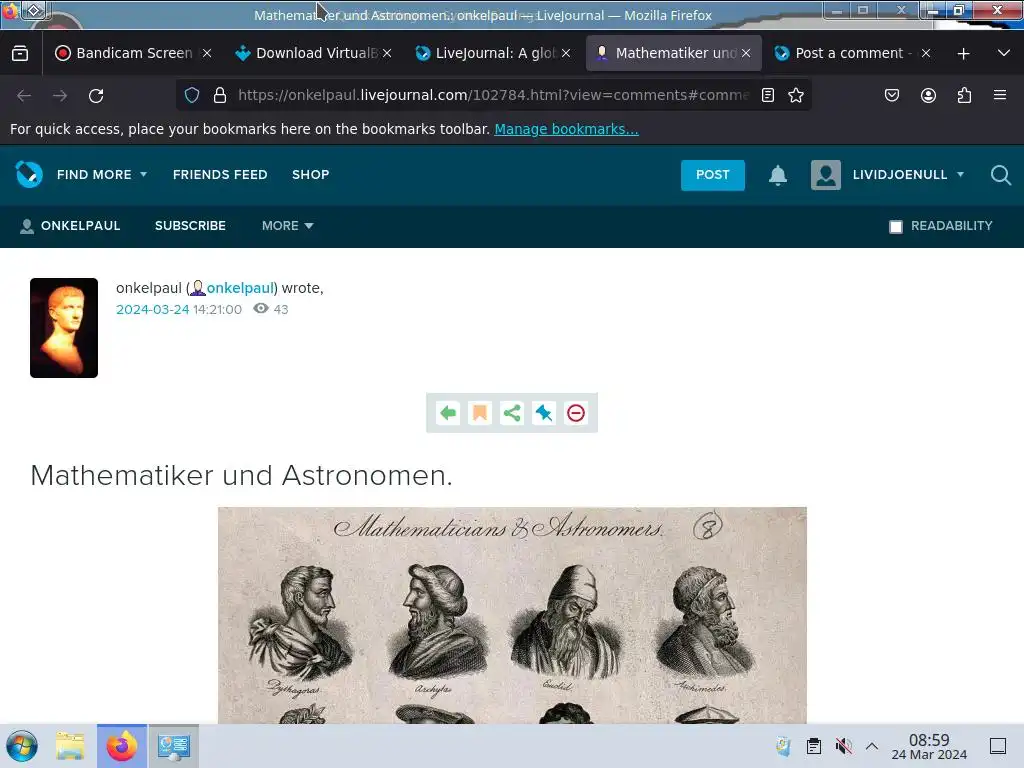Open Manage bookmarks link
The width and height of the screenshot is (1024, 768).
pos(566,129)
